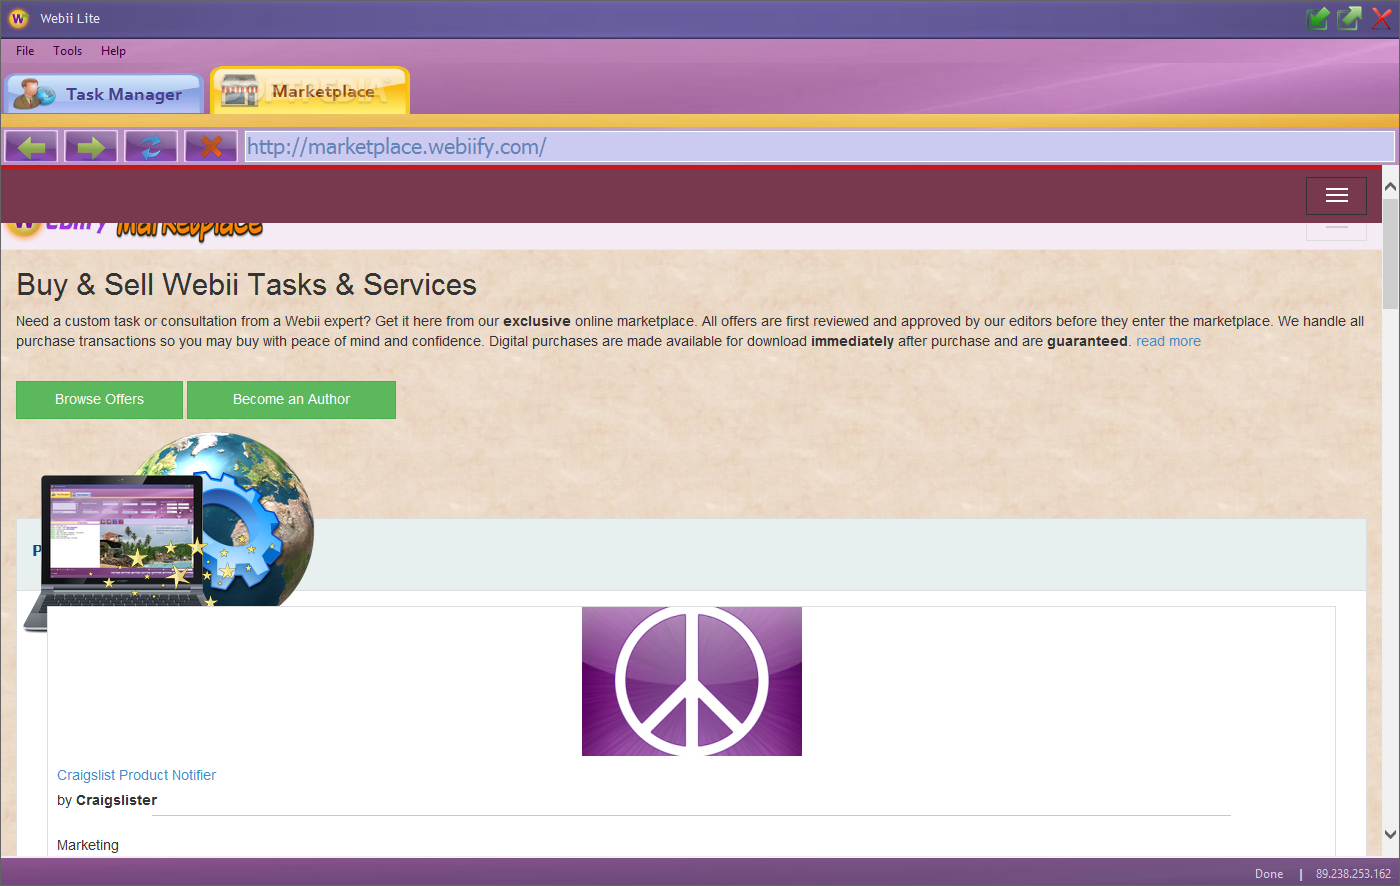Viewport: 1400px width, 886px height.
Task: Open the Help menu
Action: (113, 51)
